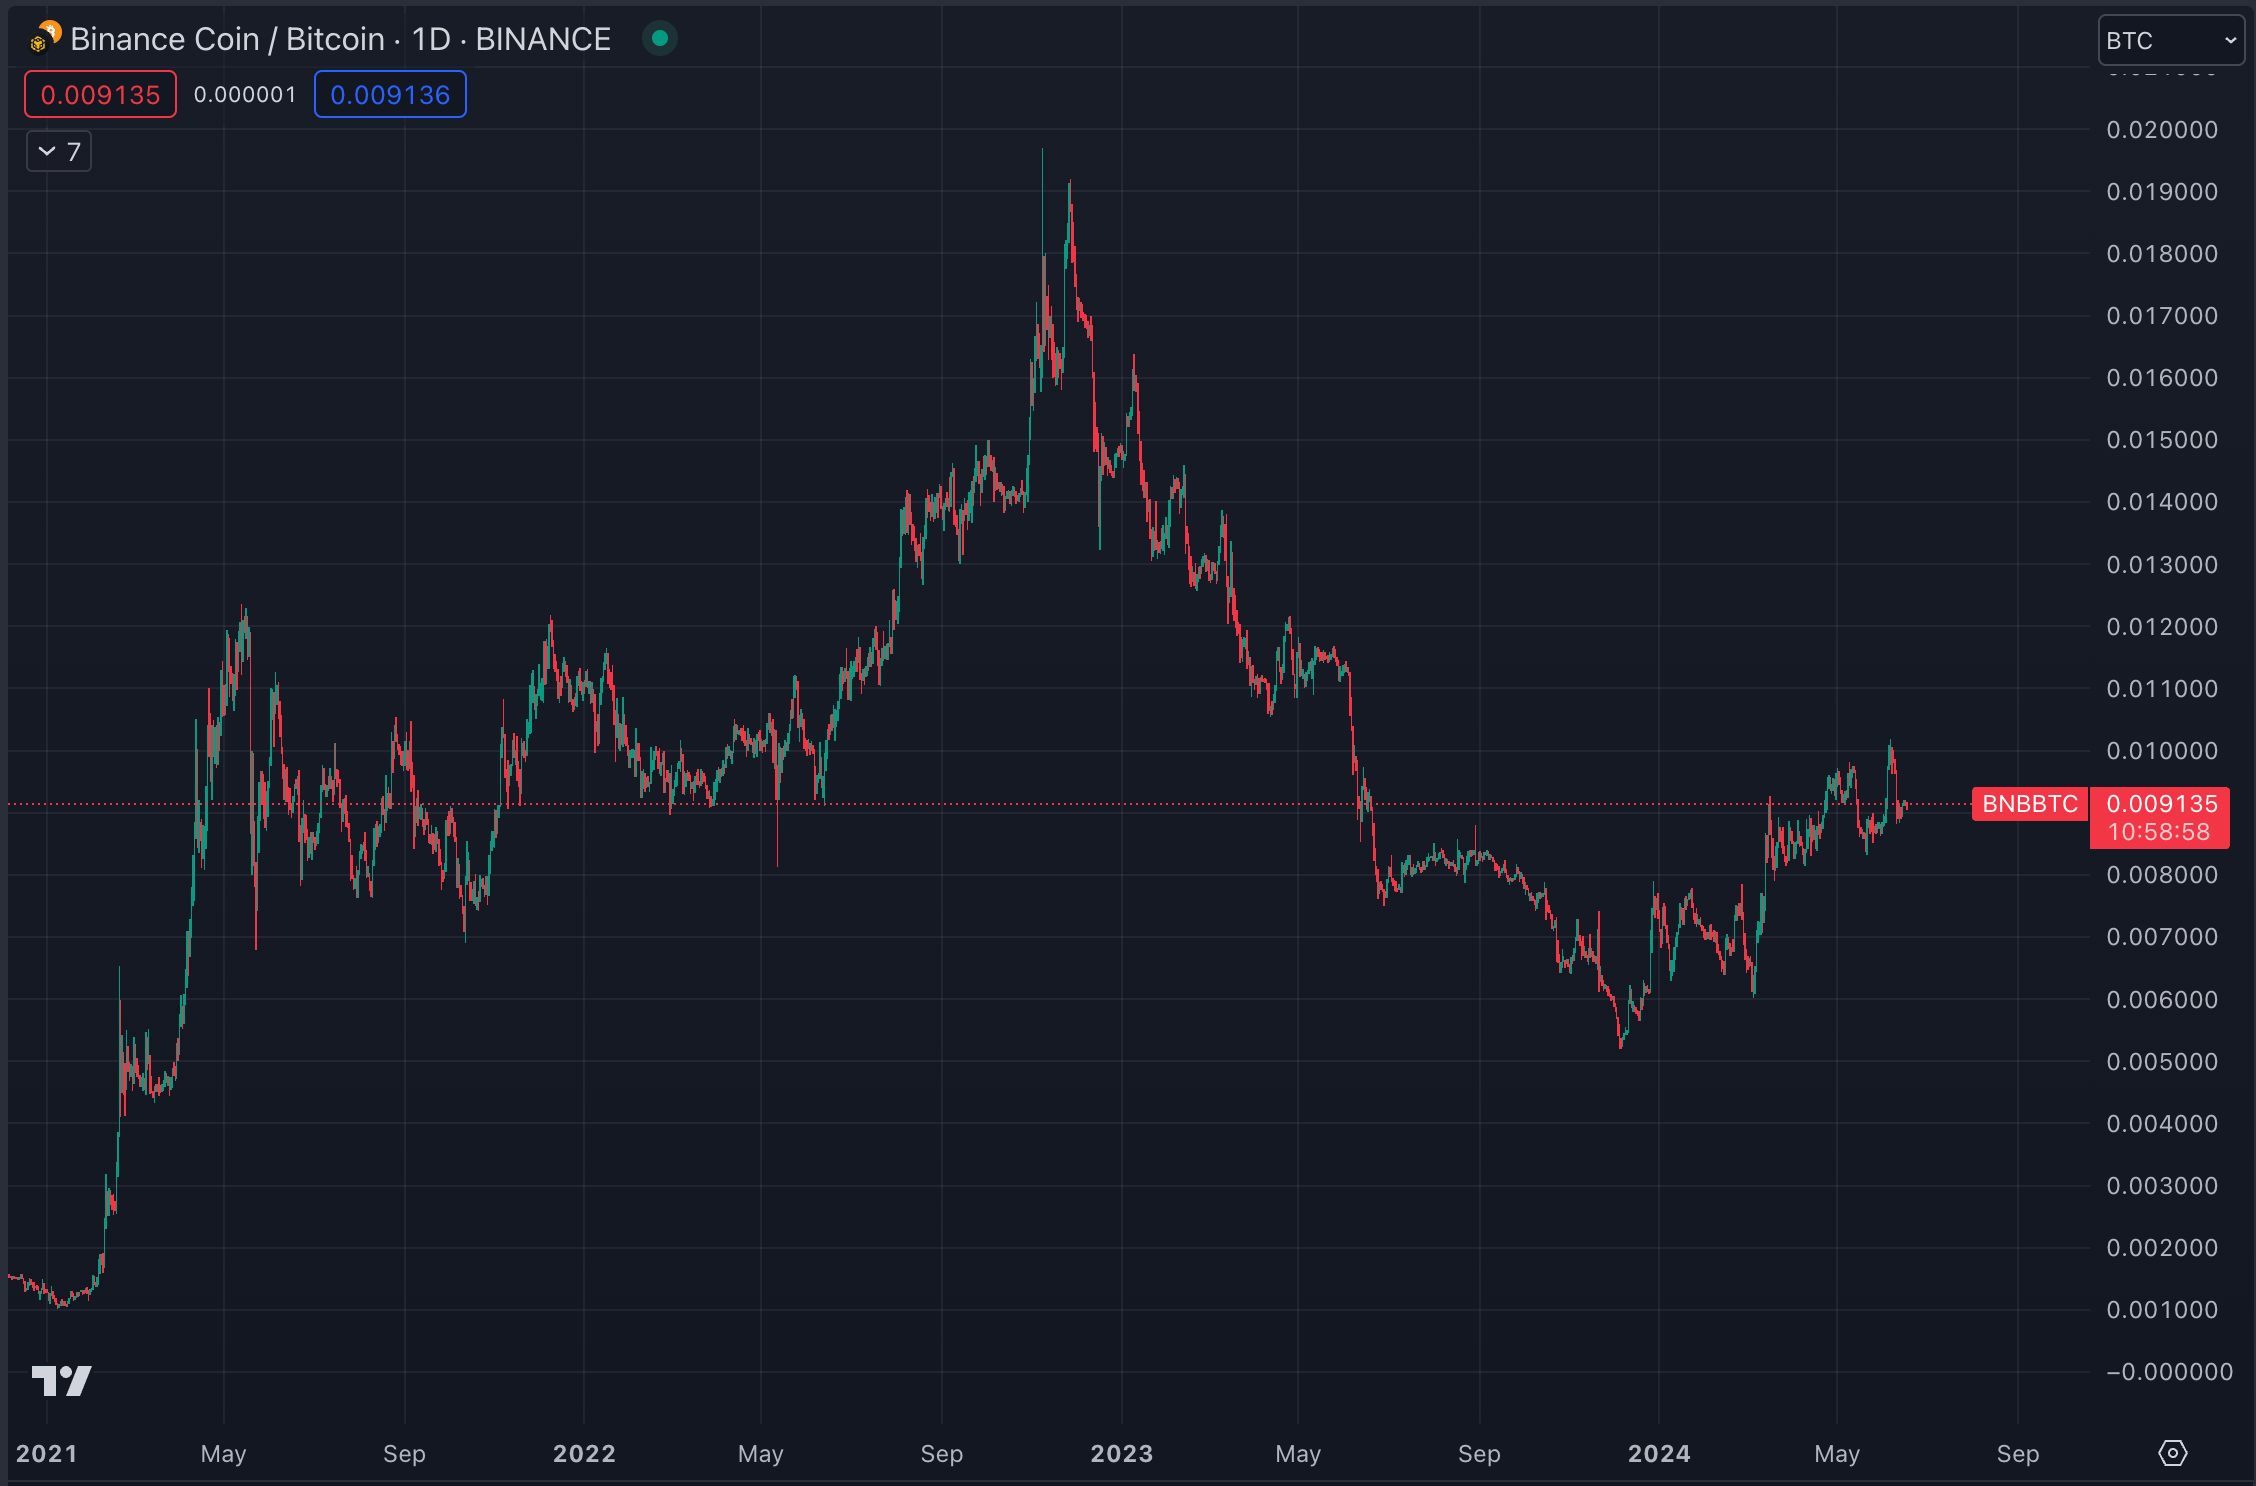Screen dimensions: 2256x1486
Task: Click the BNBBTC price label tag
Action: pyautogui.click(x=2029, y=804)
